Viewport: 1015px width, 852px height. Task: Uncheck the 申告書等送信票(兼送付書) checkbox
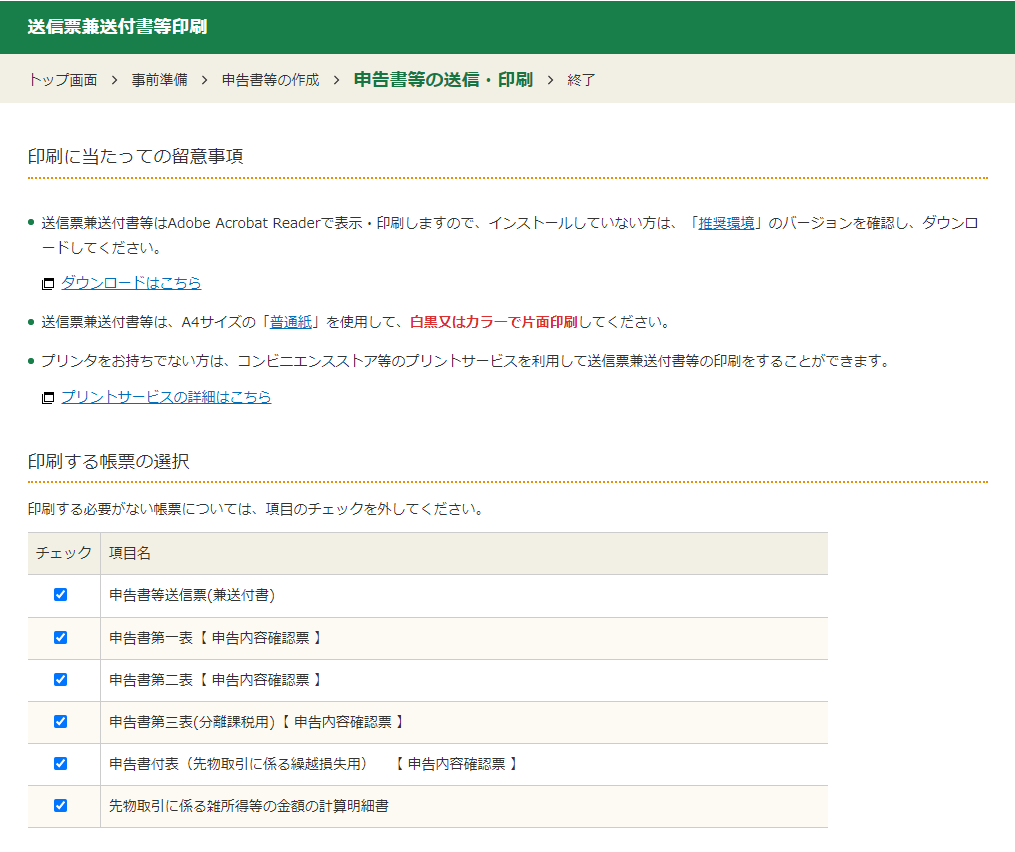pos(60,594)
